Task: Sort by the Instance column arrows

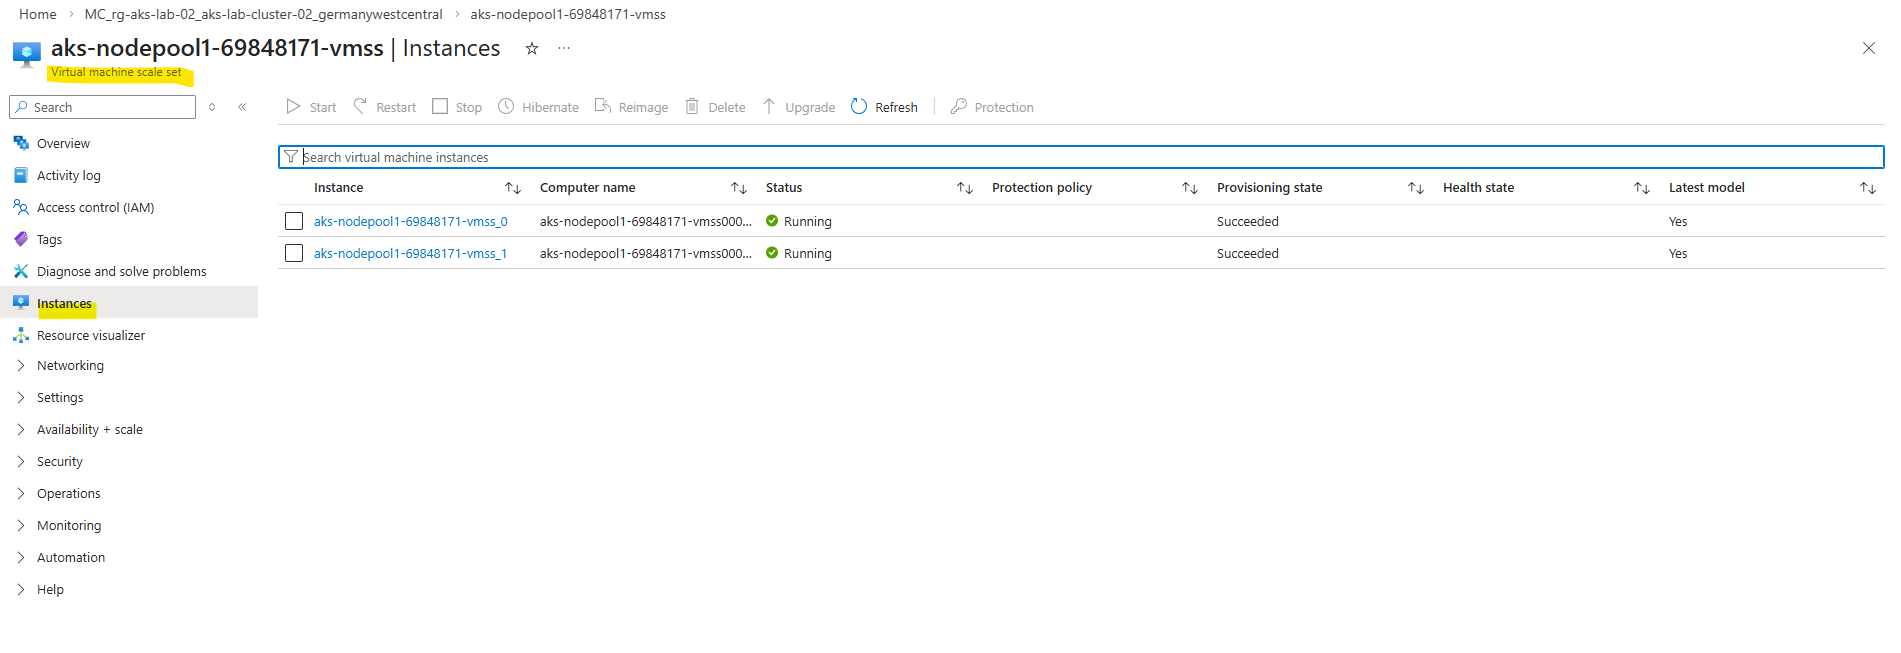Action: 513,188
